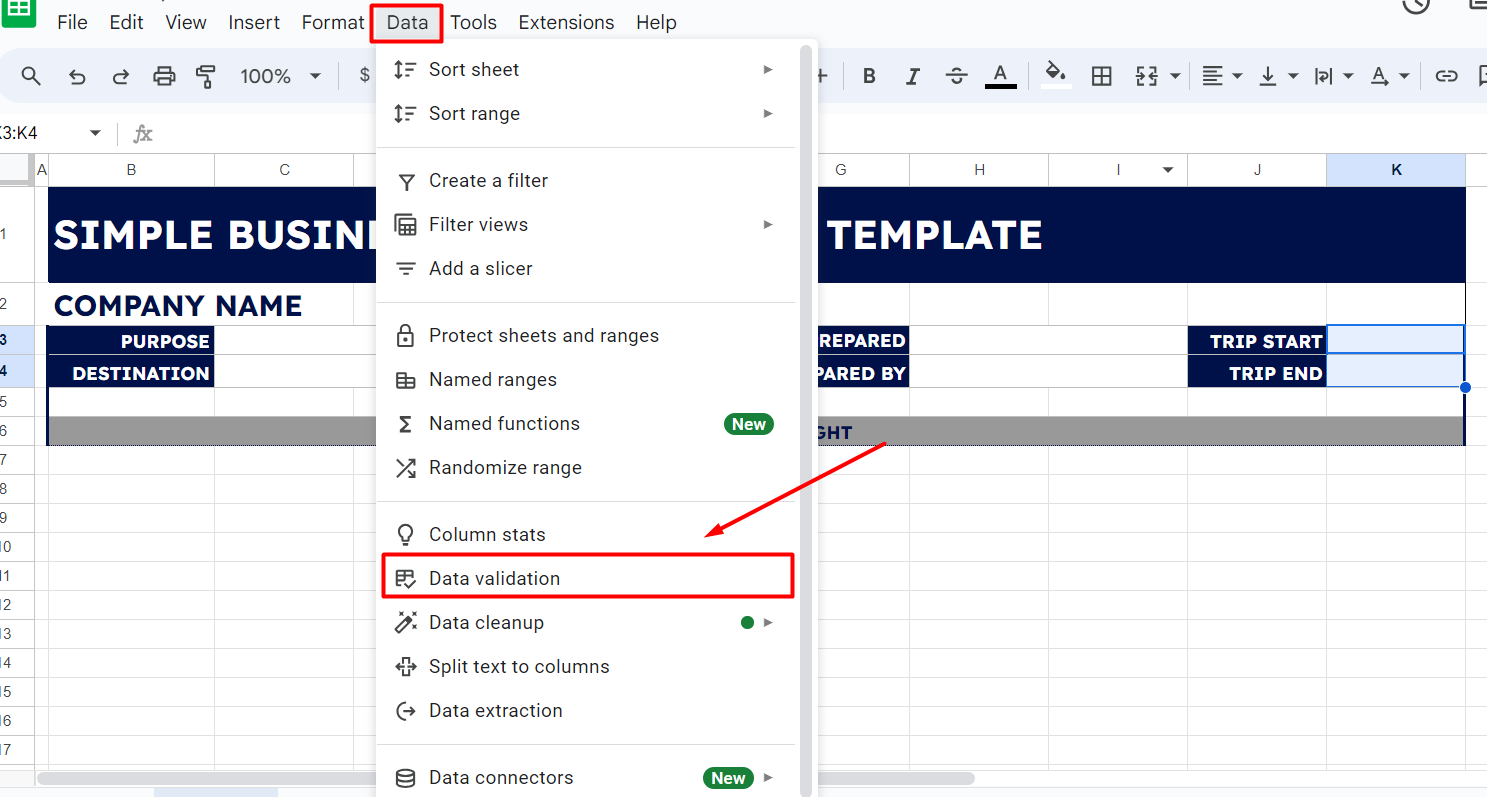
Task: Click the fx formula icon
Action: click(143, 133)
